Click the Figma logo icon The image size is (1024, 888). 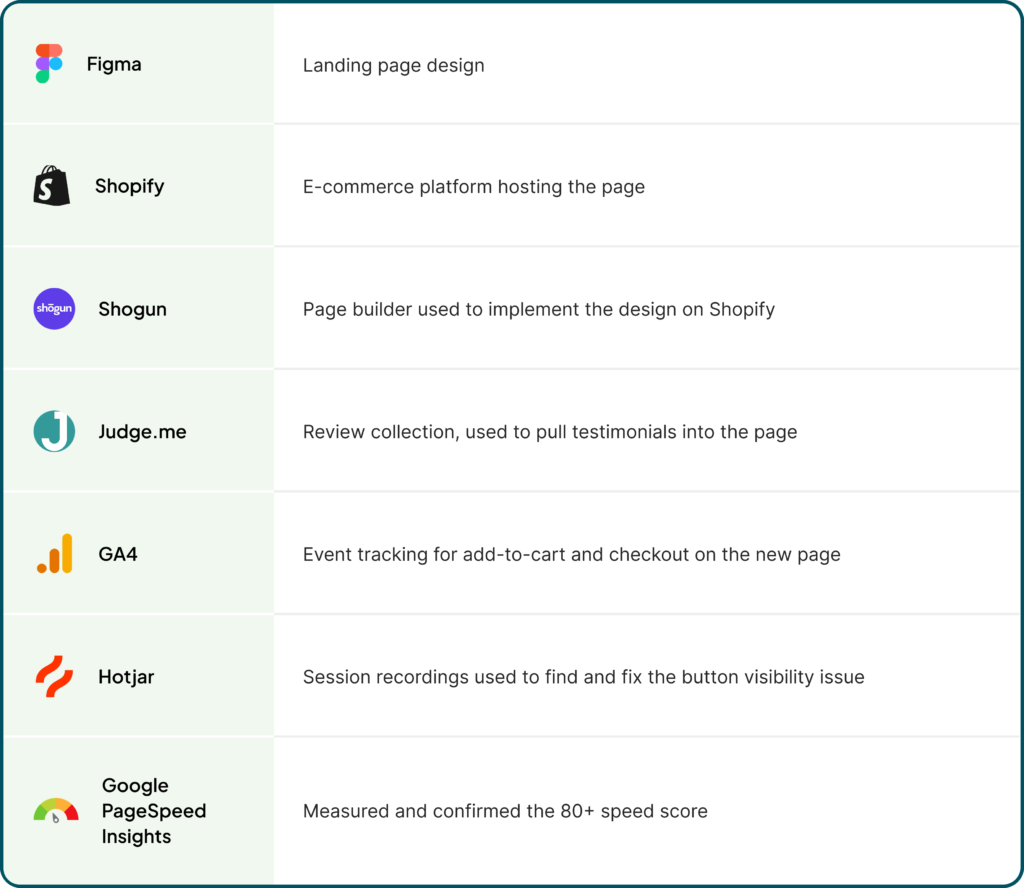click(49, 63)
